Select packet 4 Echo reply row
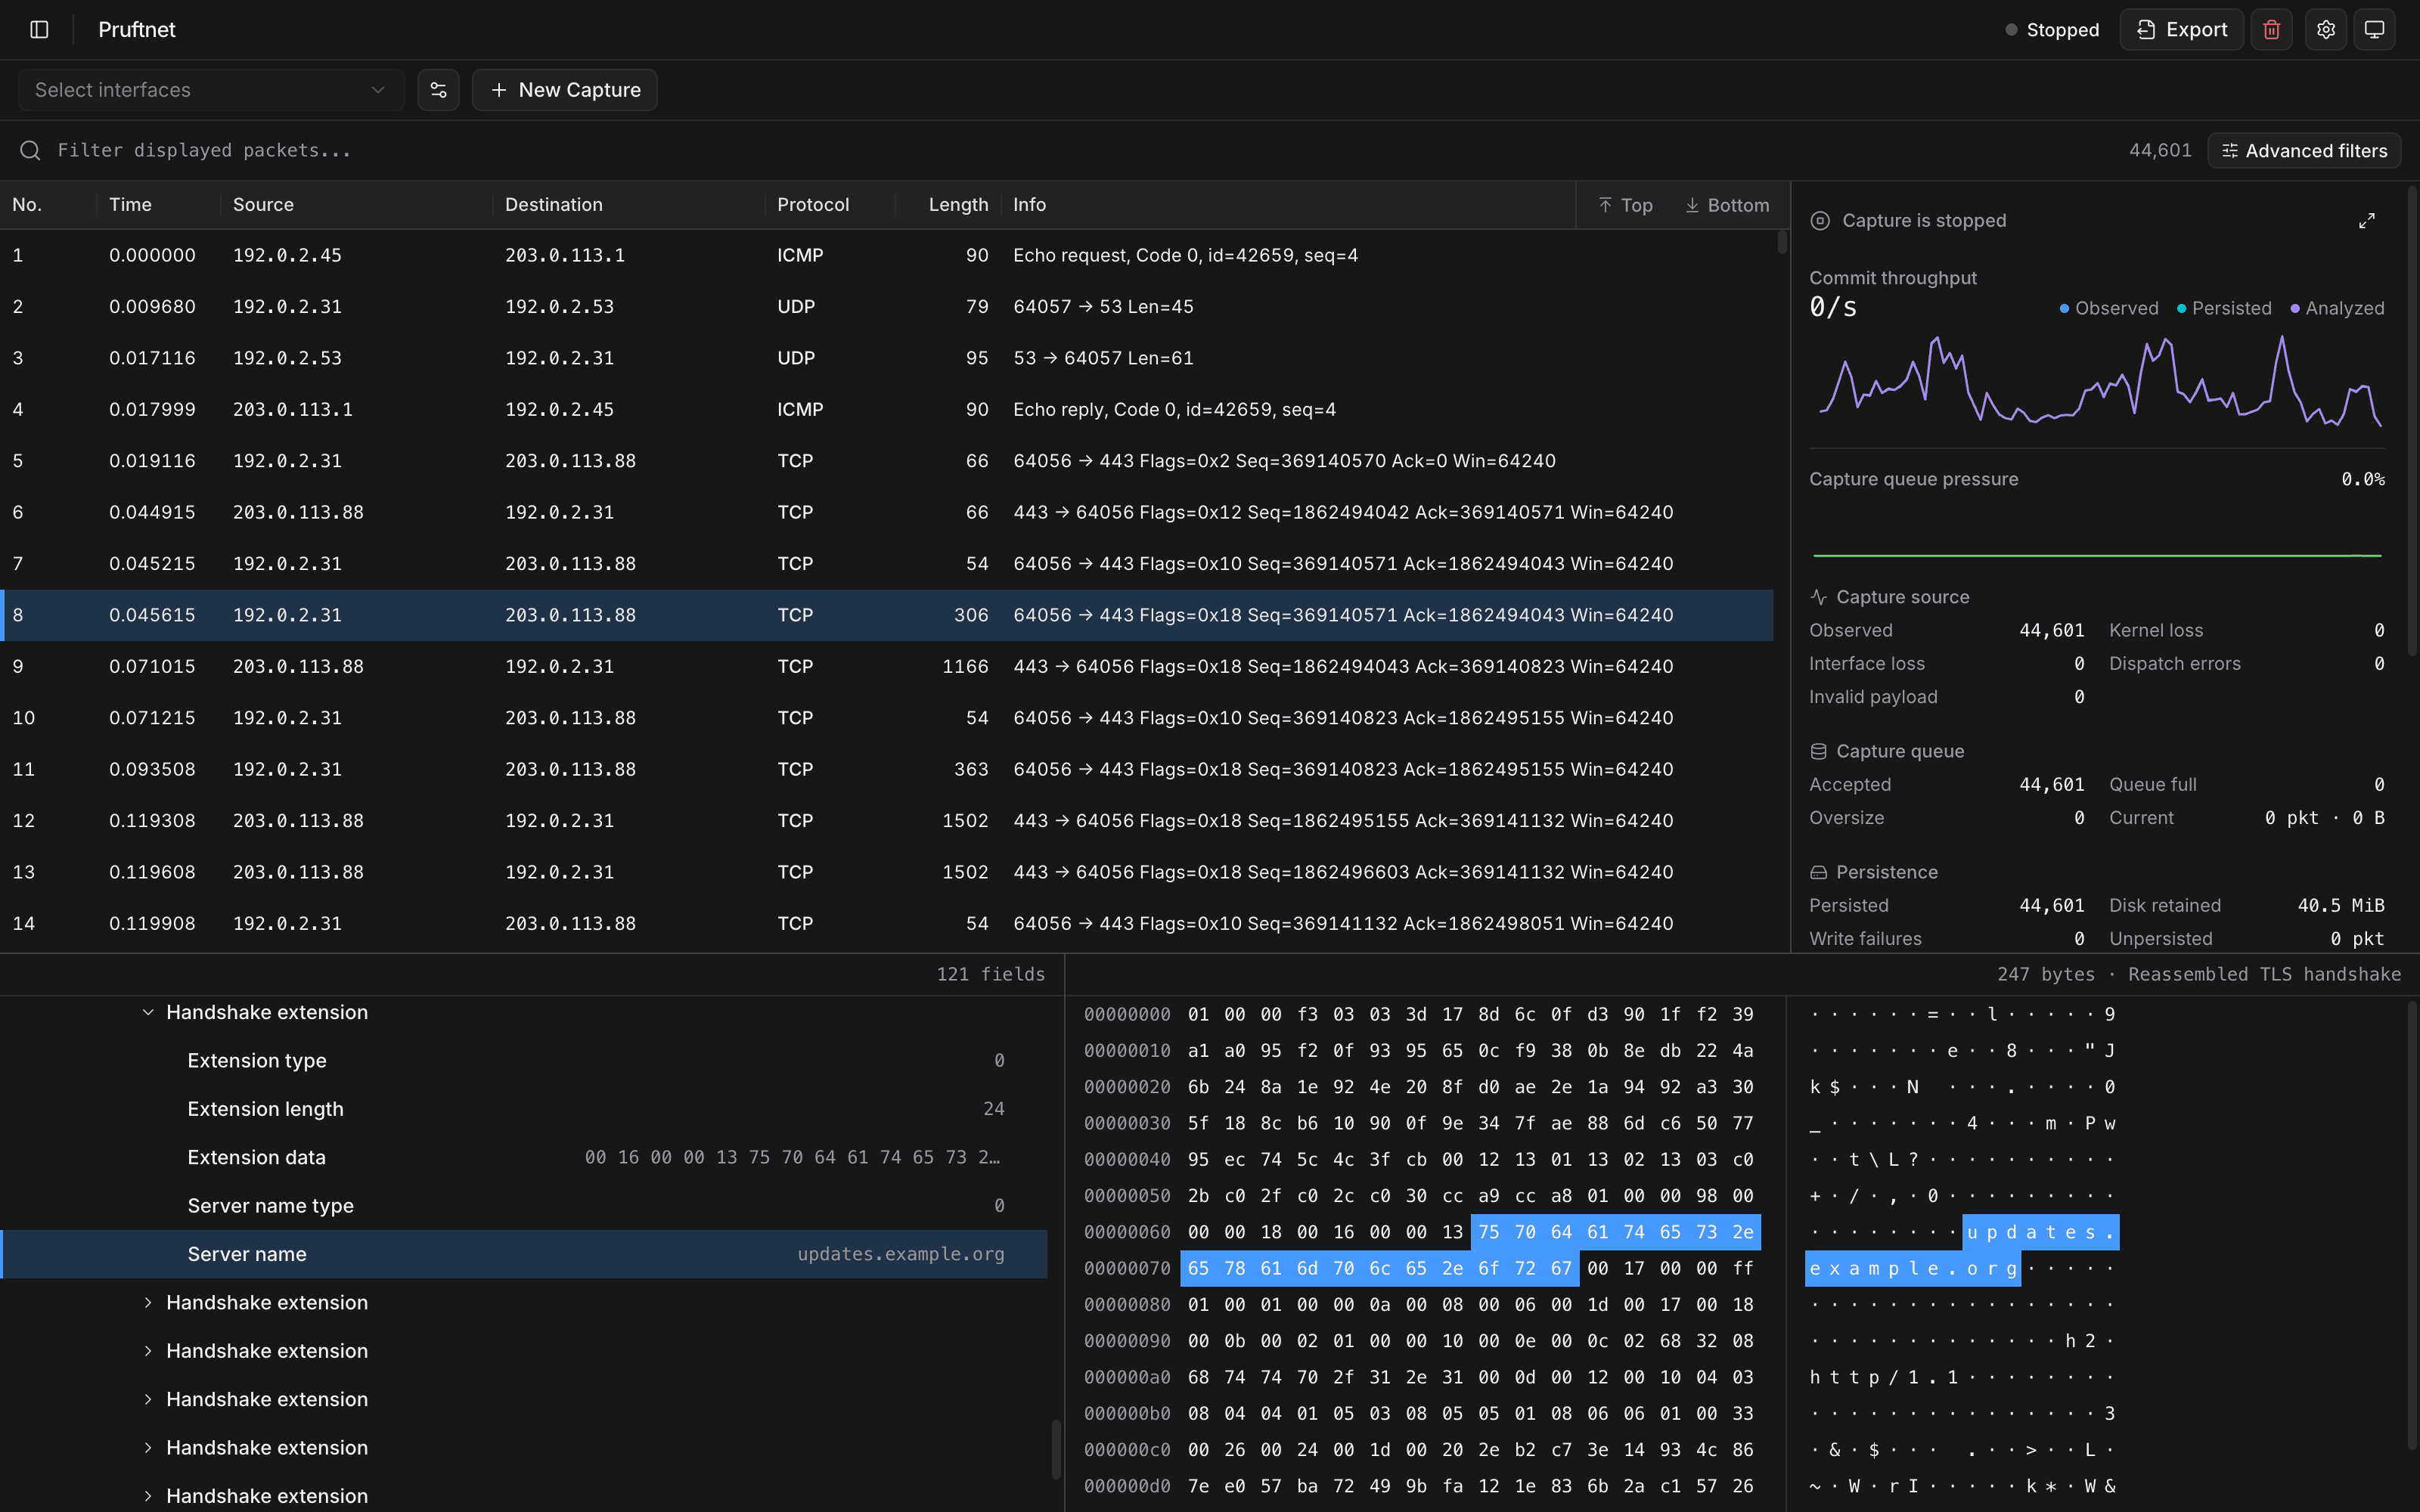Screen dimensions: 2420x1512 887,410
